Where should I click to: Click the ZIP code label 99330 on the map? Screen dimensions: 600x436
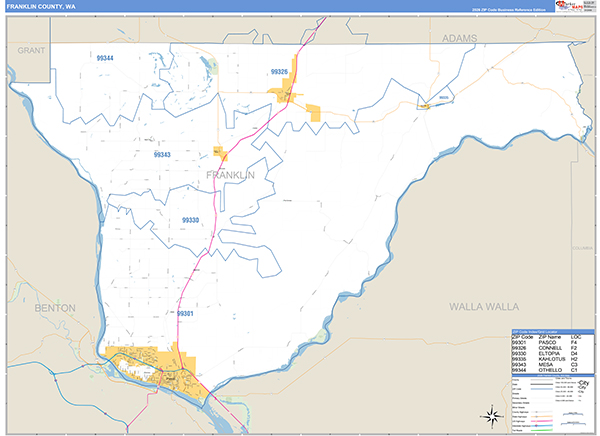[190, 220]
